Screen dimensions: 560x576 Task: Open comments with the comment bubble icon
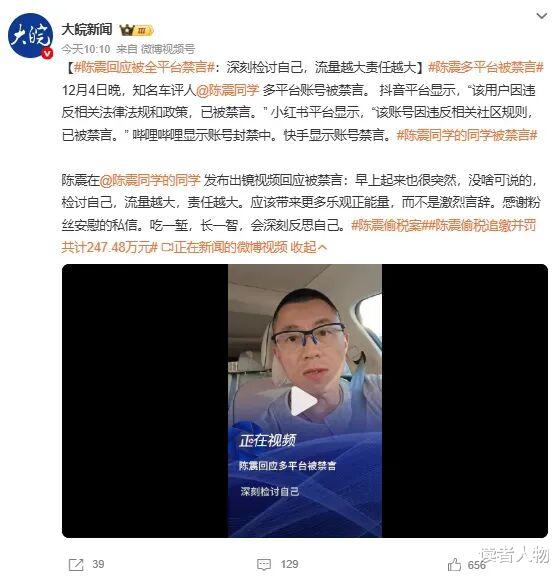[264, 564]
